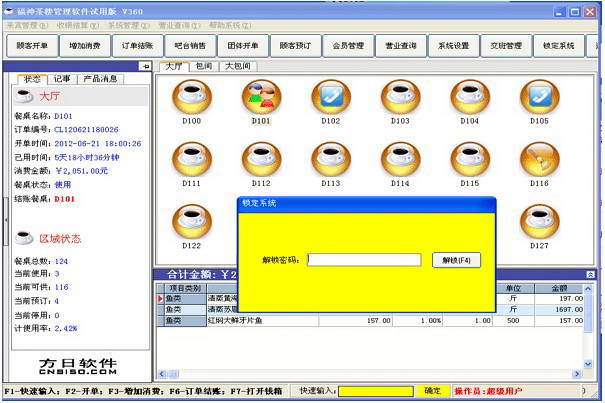Viewport: 605px width, 403px height.
Task: Click the 系统设置 toolbar button
Action: (454, 46)
